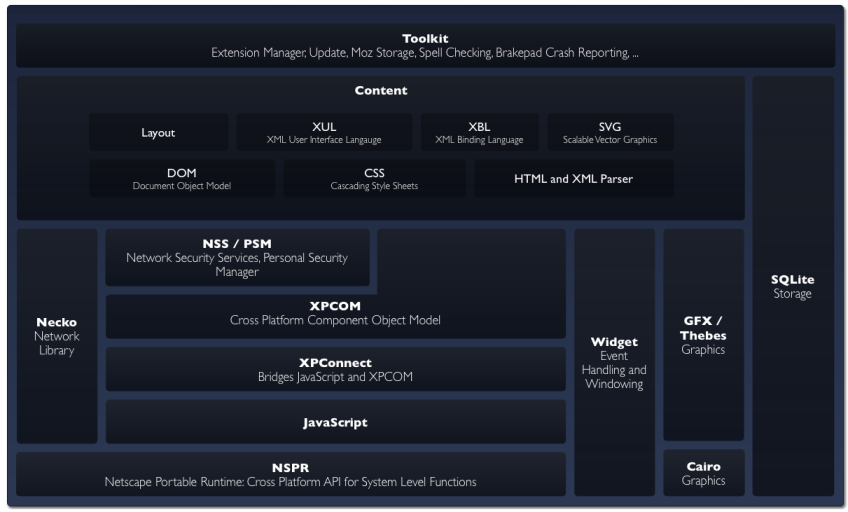Image resolution: width=848 pixels, height=512 pixels.
Task: Select the Necko Network Library block
Action: tap(57, 336)
